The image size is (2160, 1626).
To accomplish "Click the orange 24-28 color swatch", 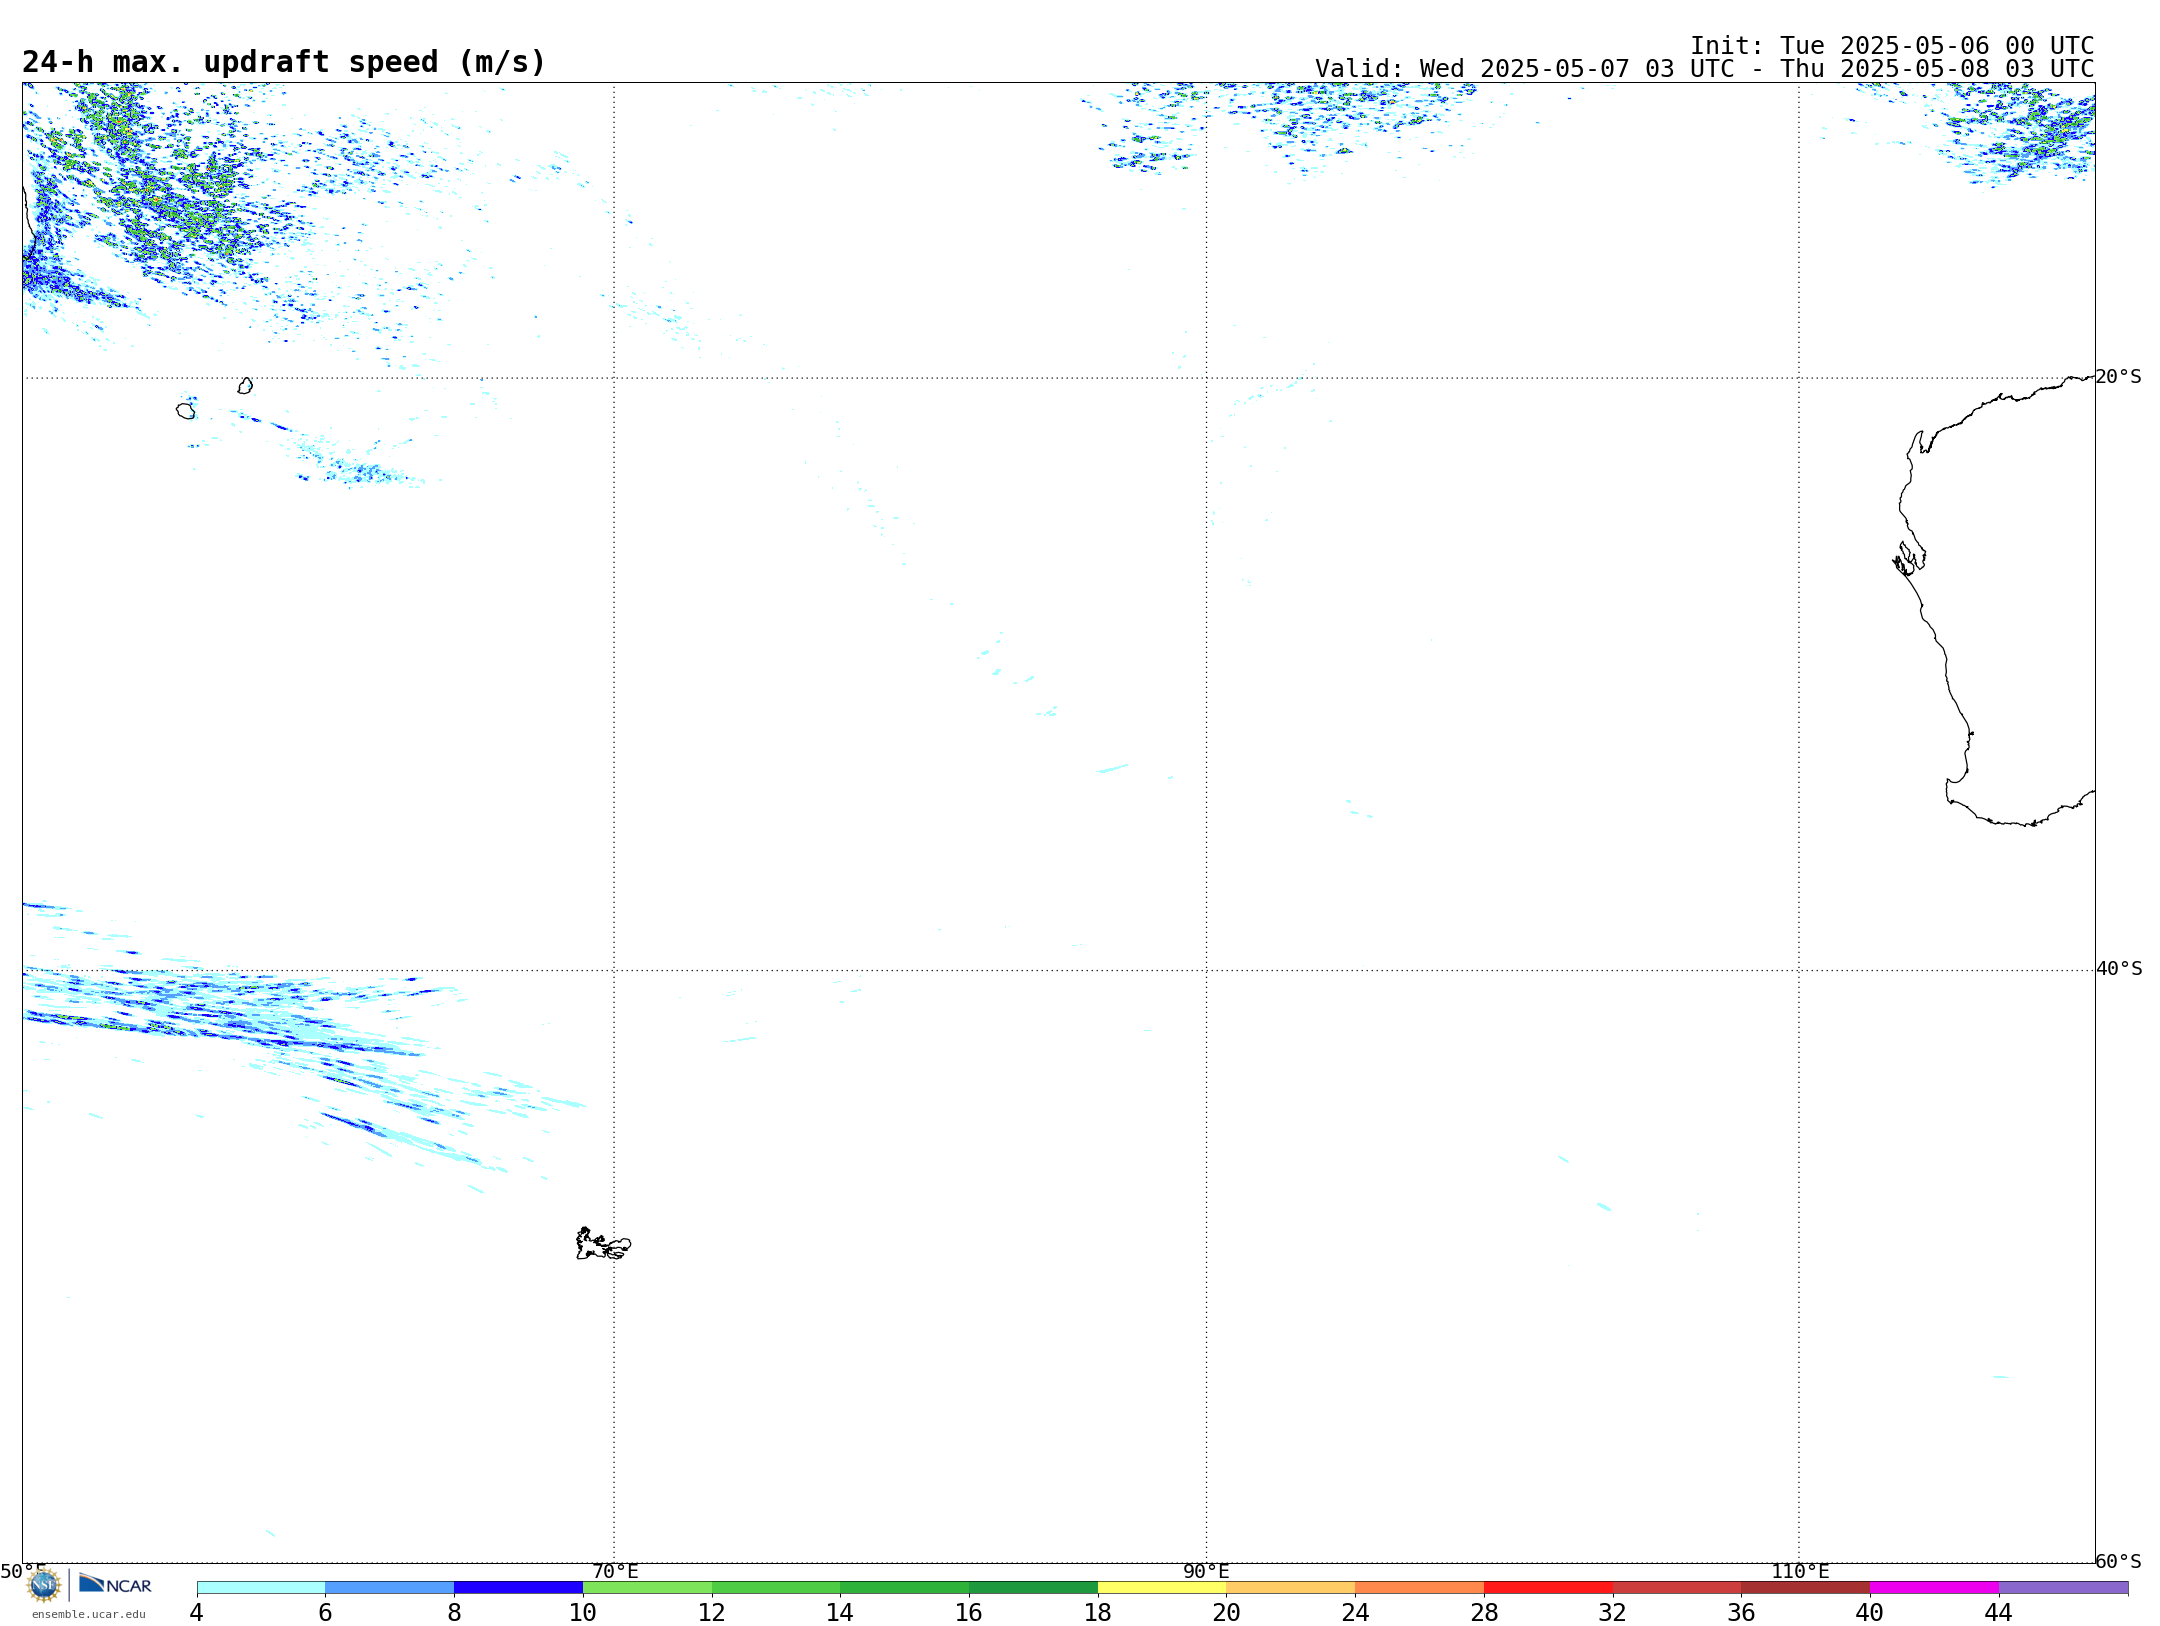I will click(1419, 1588).
